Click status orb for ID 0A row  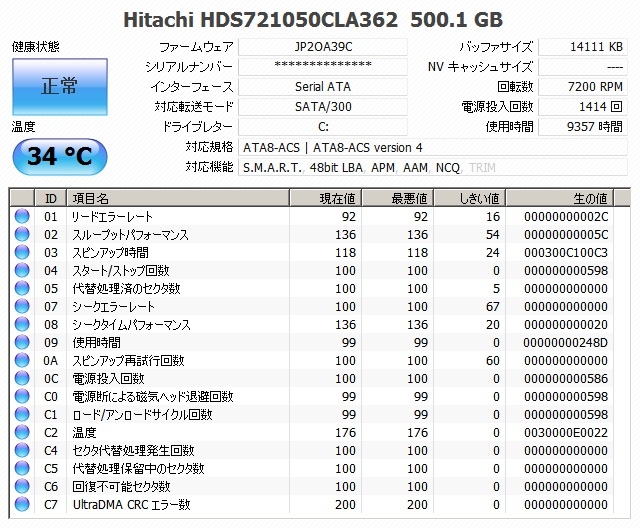tap(22, 360)
